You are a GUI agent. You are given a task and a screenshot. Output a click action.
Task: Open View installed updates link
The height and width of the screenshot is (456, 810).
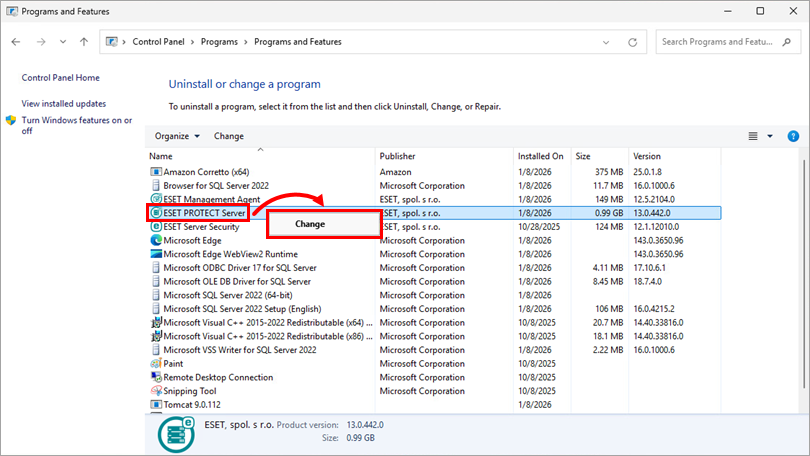point(64,103)
